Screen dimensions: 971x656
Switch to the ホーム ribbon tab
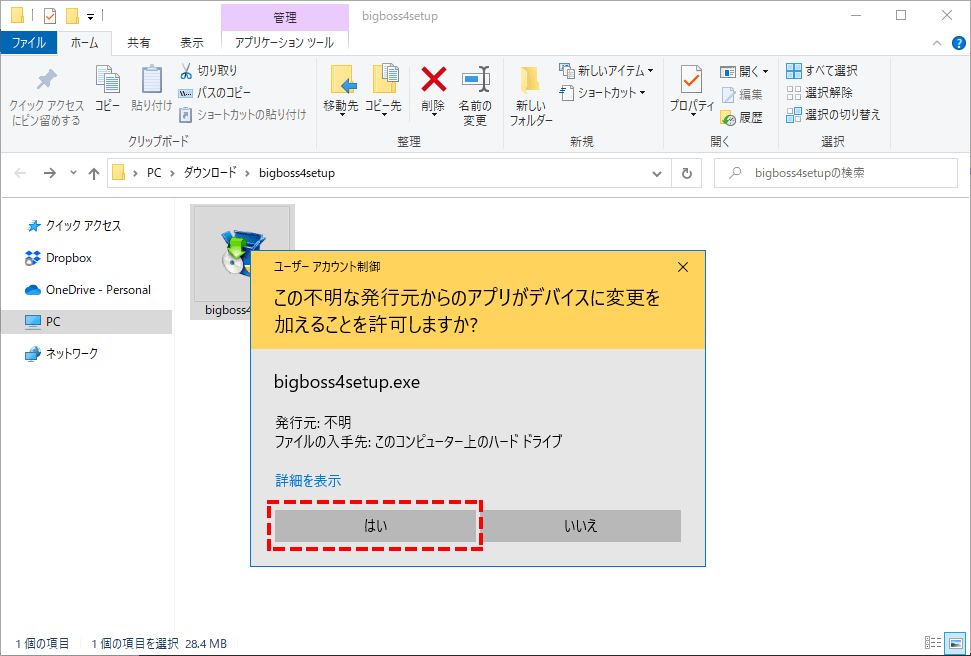84,43
